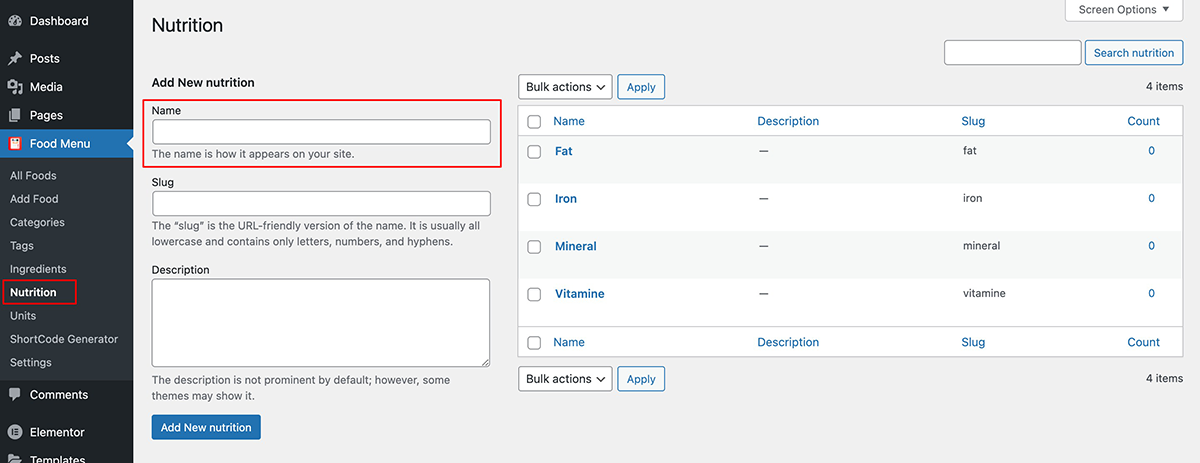Check the Fat row checkbox
Image resolution: width=1200 pixels, height=463 pixels.
[x=534, y=151]
